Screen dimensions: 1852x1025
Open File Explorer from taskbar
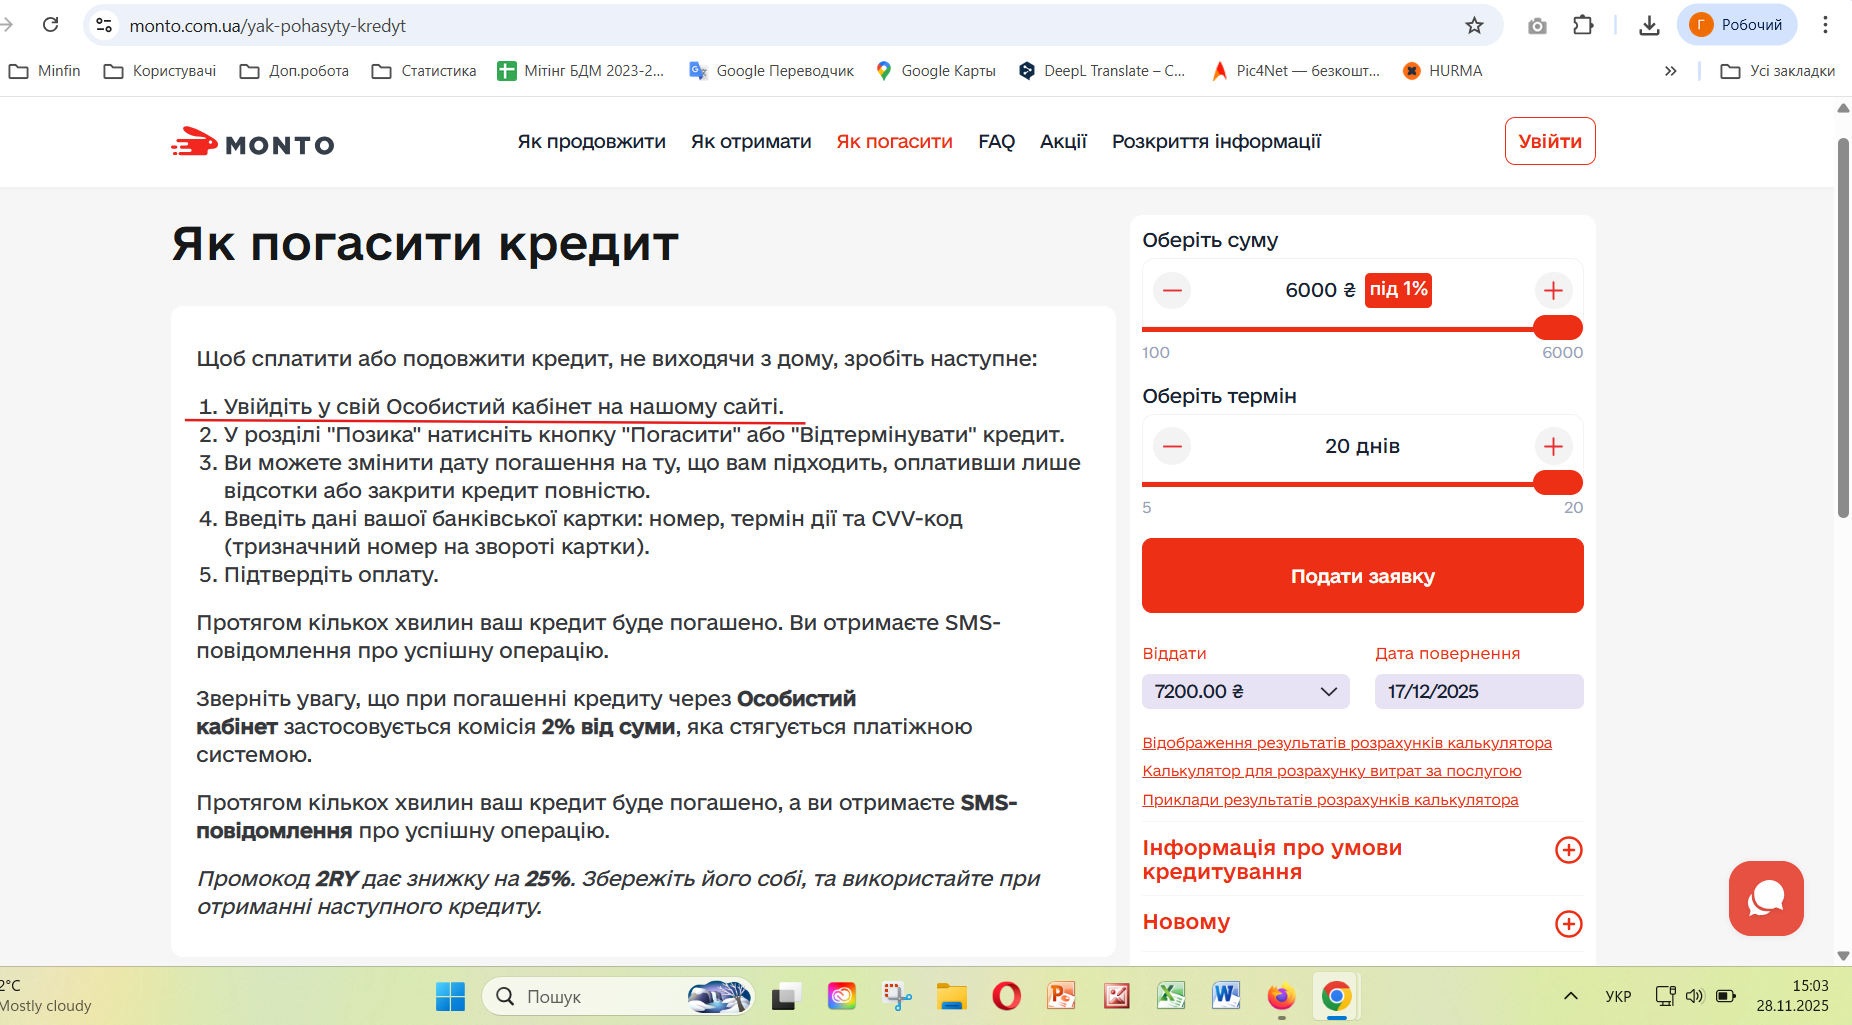tap(951, 996)
